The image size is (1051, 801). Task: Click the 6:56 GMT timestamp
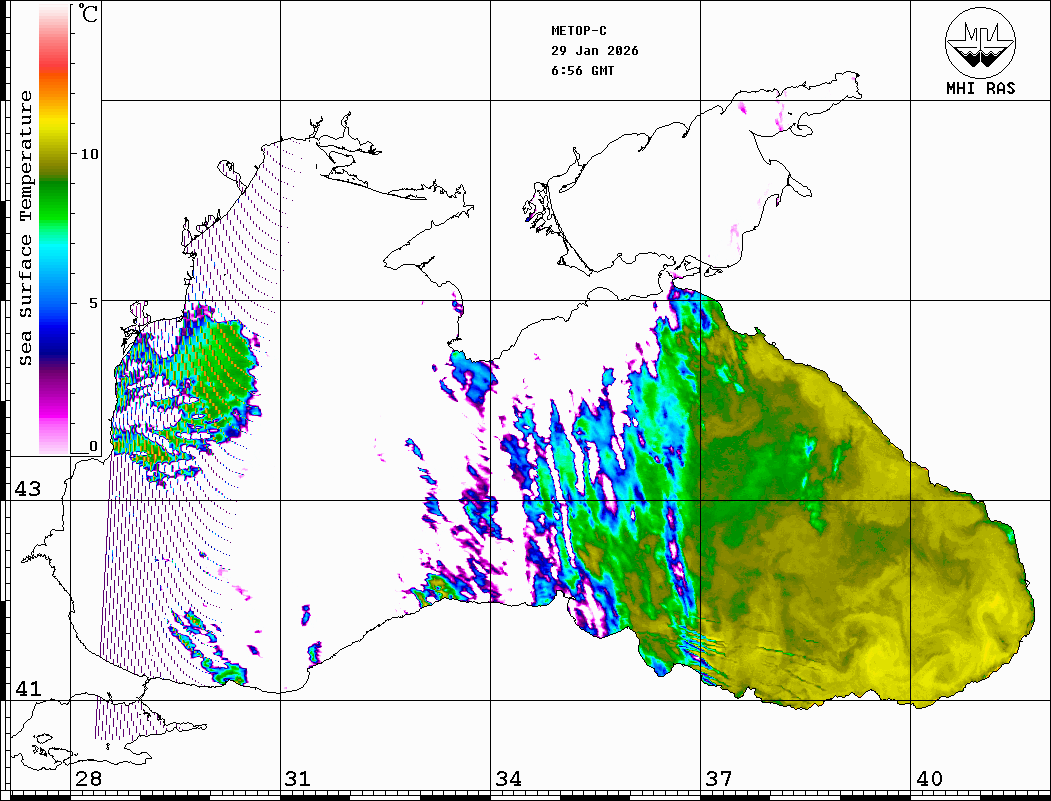pos(583,71)
